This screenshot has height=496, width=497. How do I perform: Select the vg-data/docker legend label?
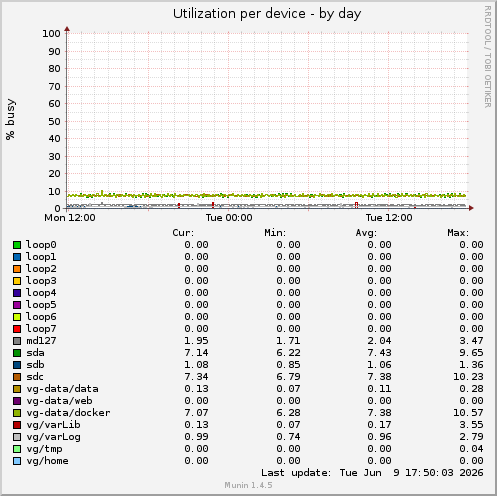68,413
